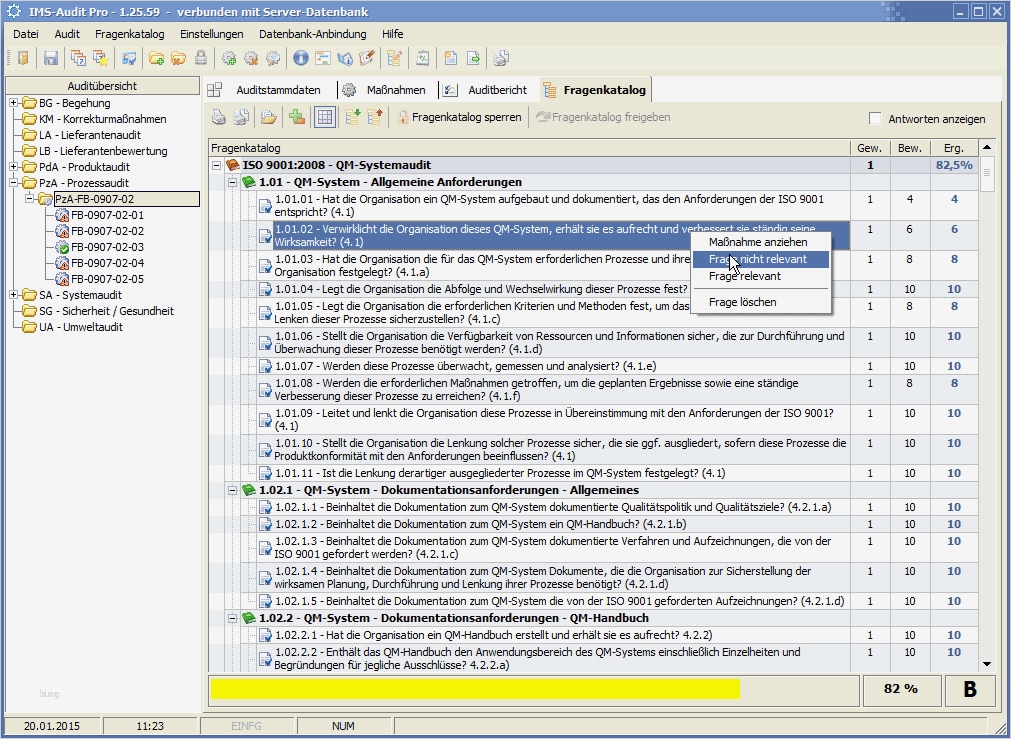This screenshot has height=739, width=1011.
Task: Choose 'Maßnahme anziehen' in context menu
Action: point(757,242)
